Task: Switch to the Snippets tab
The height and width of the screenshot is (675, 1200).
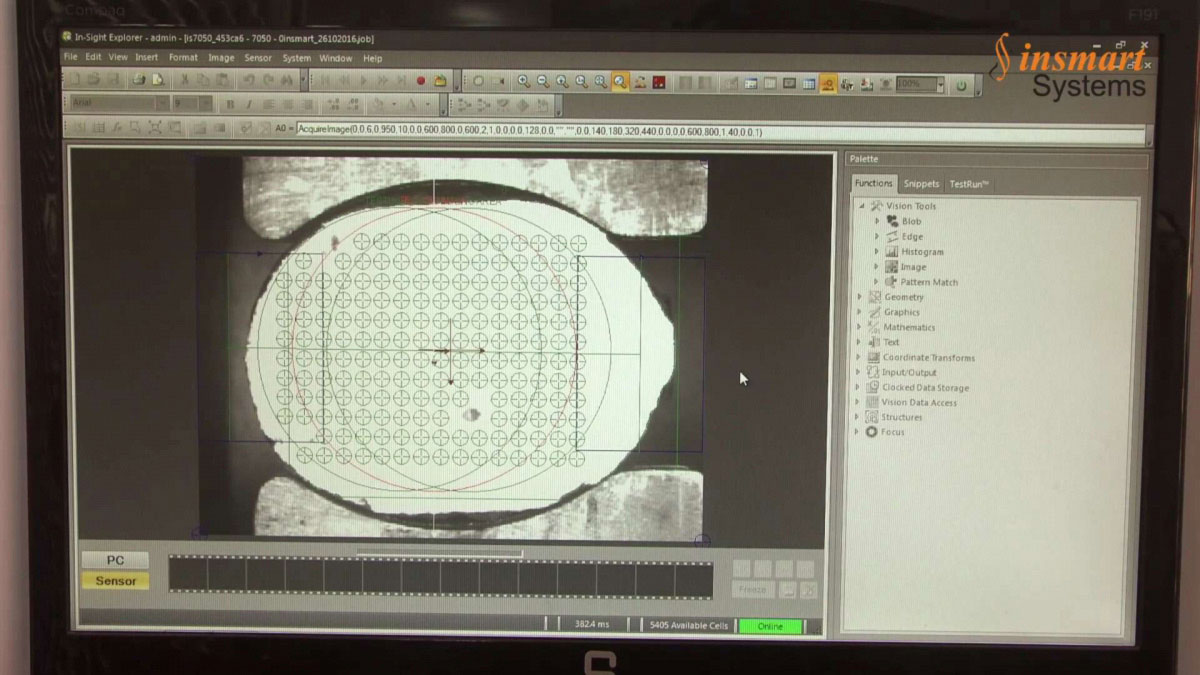Action: [x=921, y=184]
